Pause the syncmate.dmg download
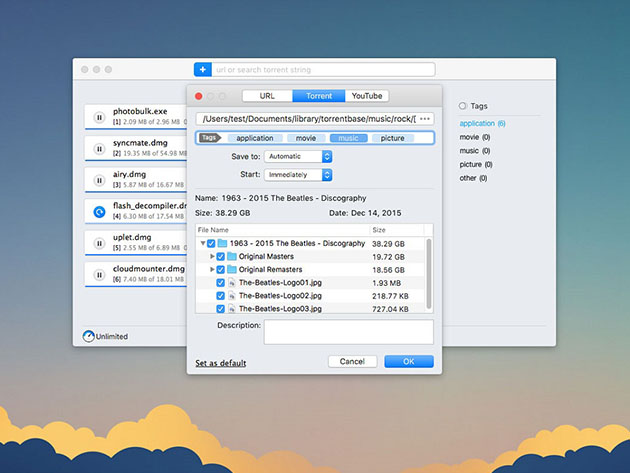Image resolution: width=630 pixels, height=473 pixels. pos(99,149)
